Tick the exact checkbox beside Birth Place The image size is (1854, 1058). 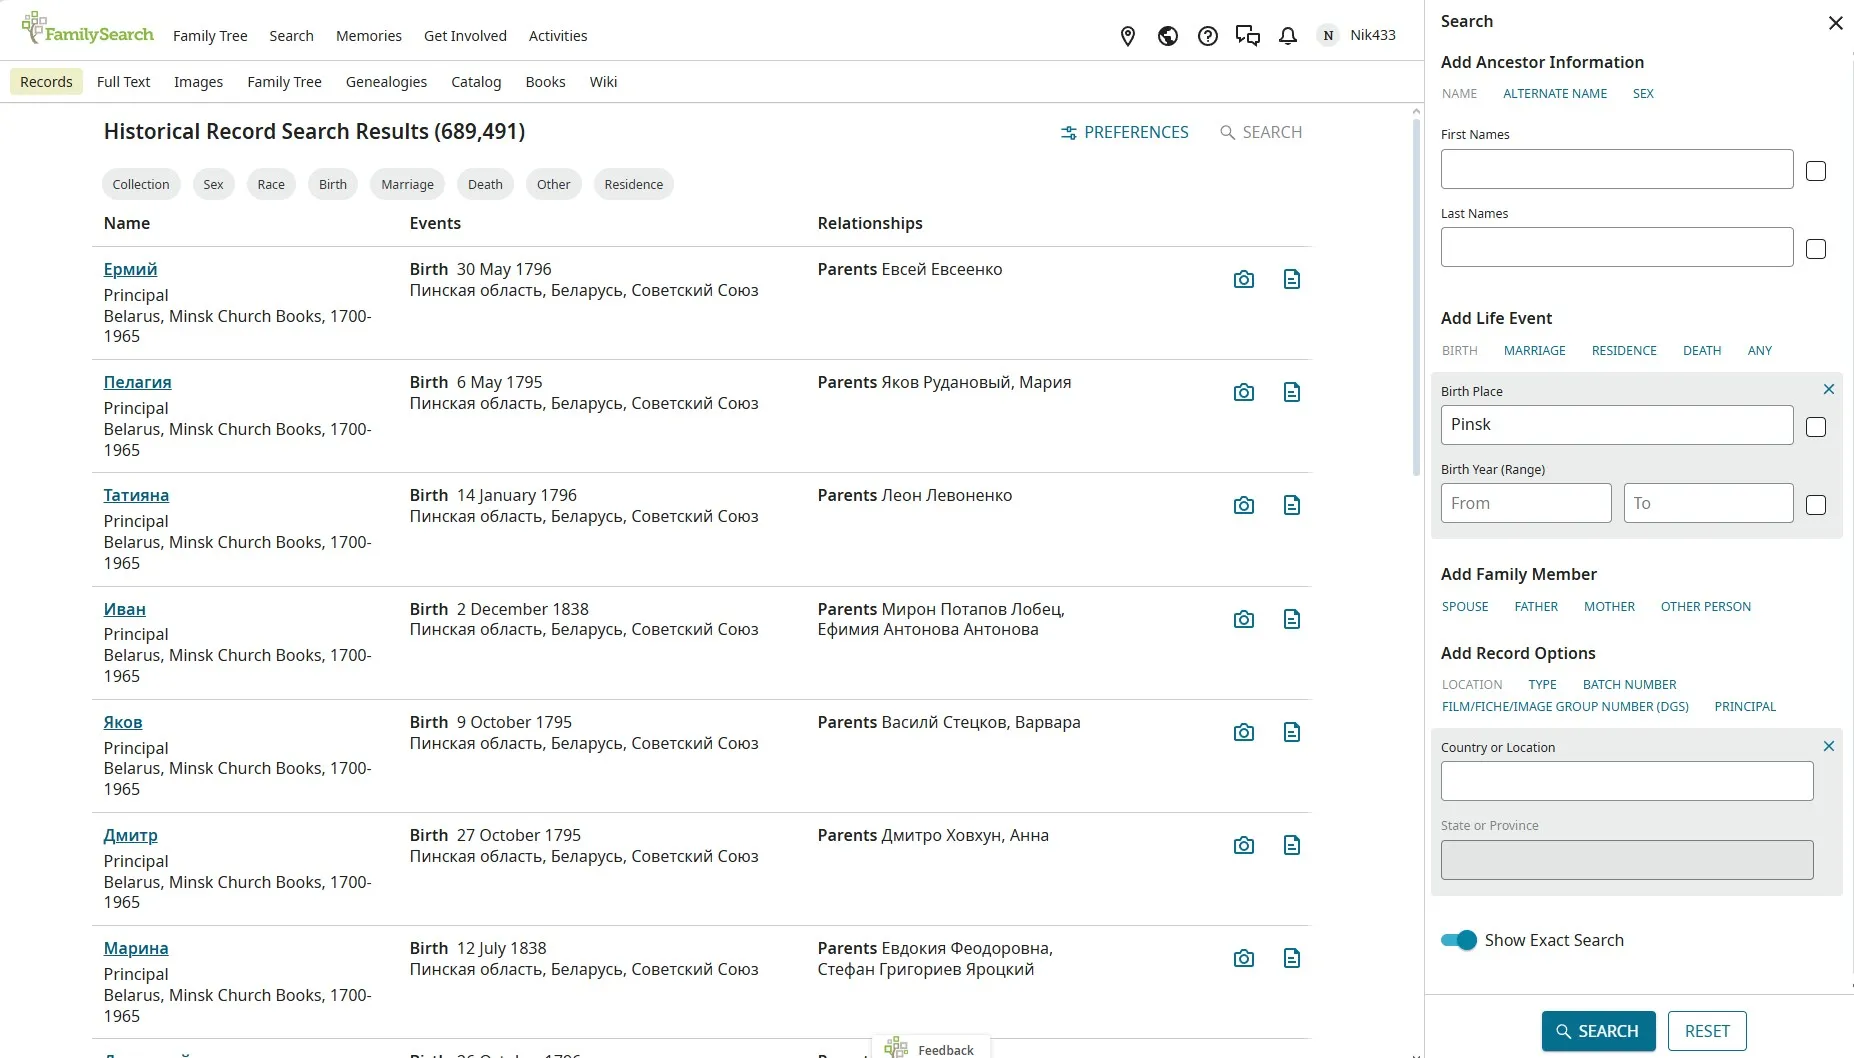point(1815,427)
